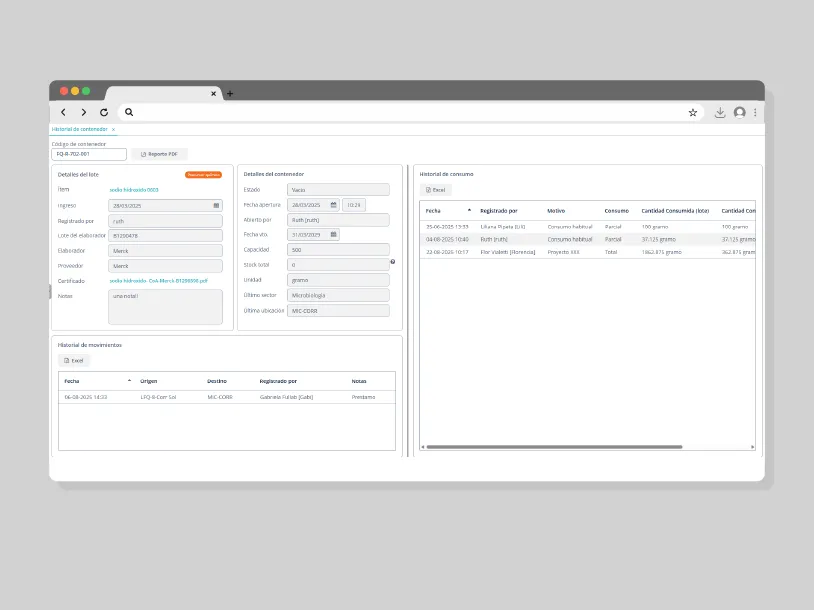This screenshot has height=610, width=814.
Task: Open the browser downloads icon
Action: [720, 113]
